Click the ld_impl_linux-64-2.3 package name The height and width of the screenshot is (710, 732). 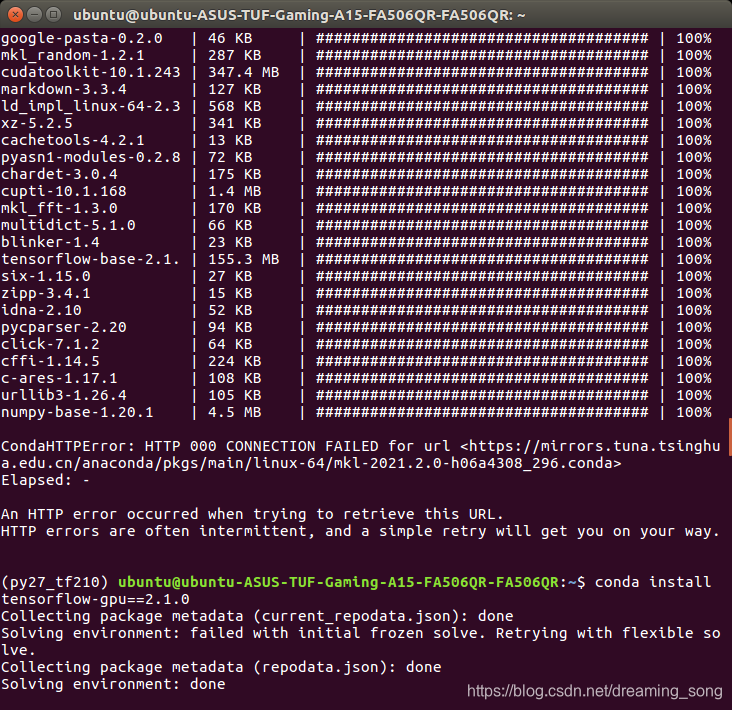pyautogui.click(x=91, y=106)
